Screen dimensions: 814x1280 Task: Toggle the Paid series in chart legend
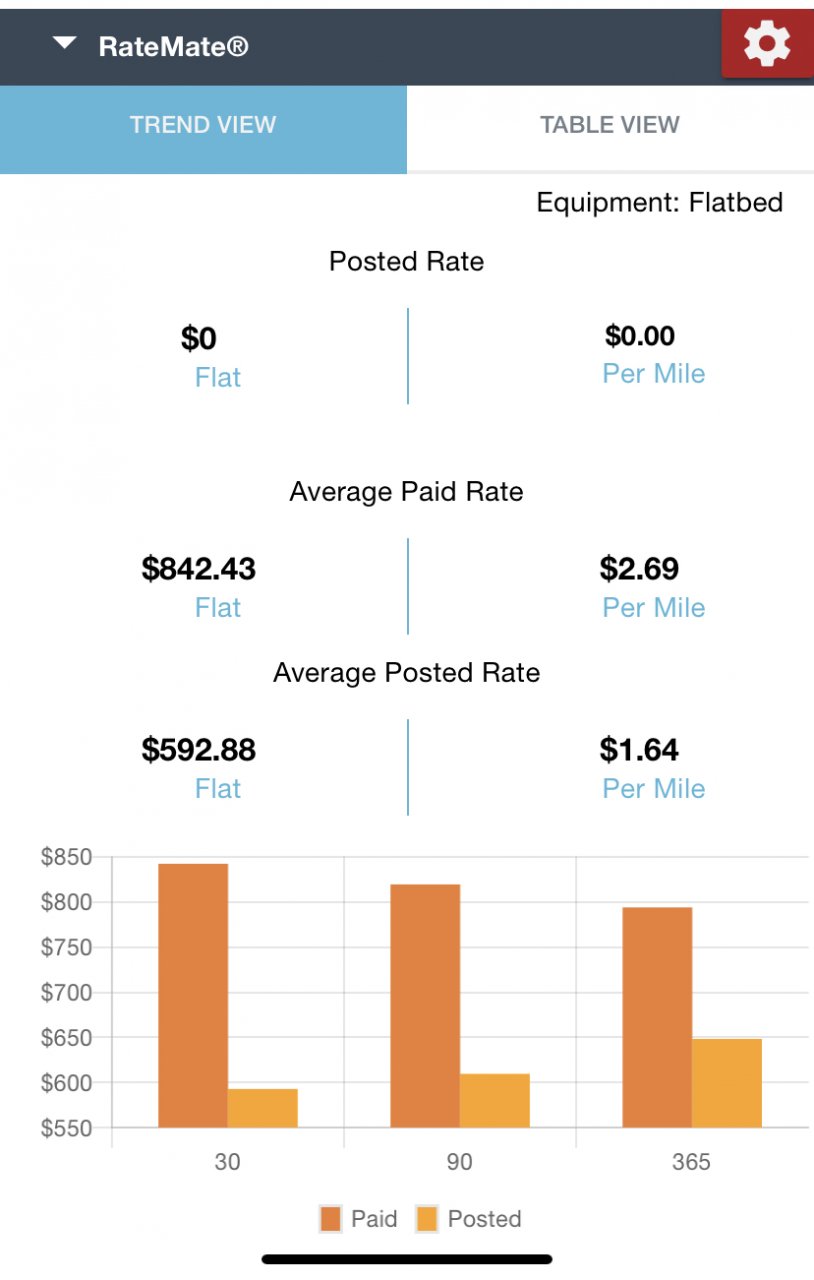point(359,1219)
